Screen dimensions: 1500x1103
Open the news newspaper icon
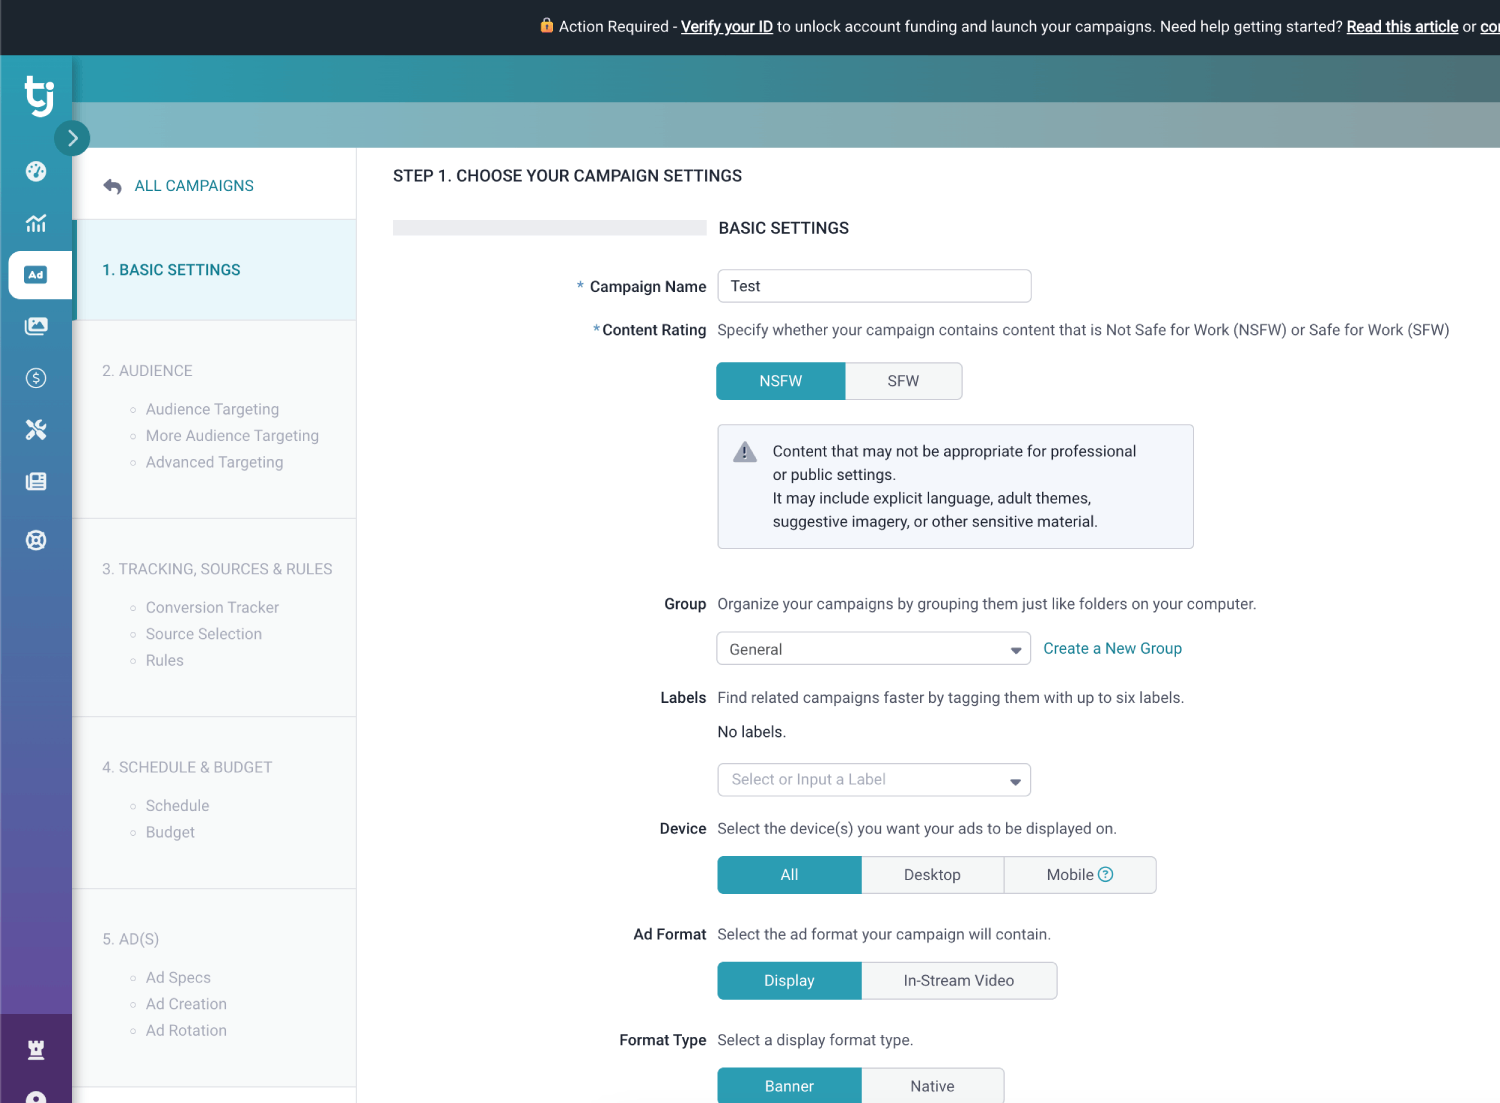pyautogui.click(x=36, y=482)
